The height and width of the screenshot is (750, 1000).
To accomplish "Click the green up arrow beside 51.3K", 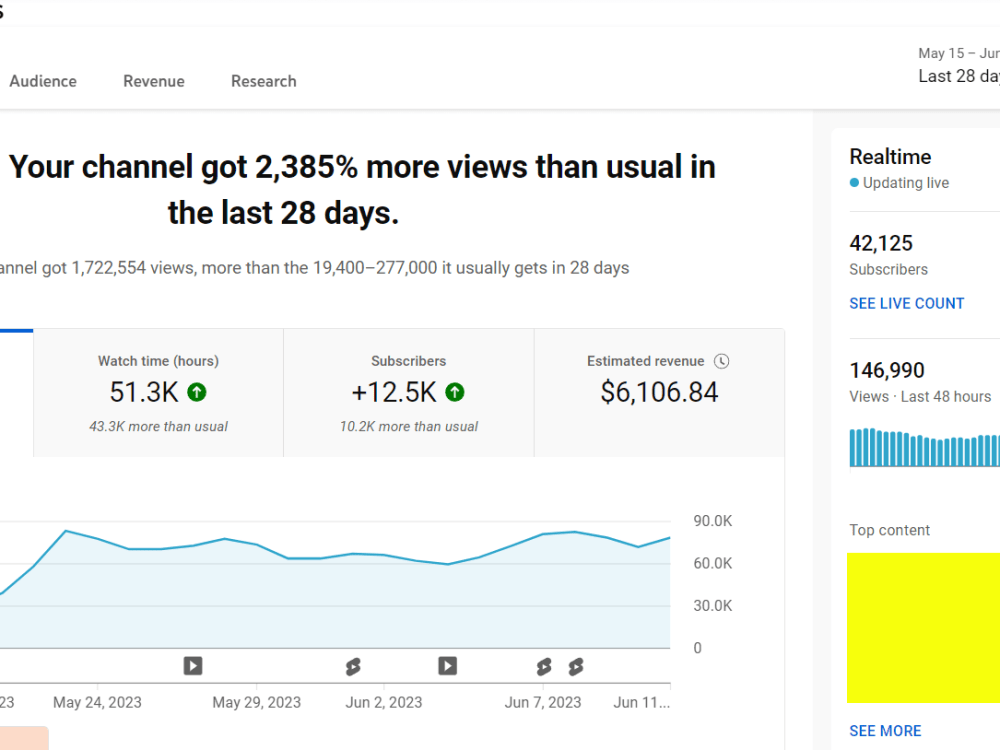I will [197, 392].
